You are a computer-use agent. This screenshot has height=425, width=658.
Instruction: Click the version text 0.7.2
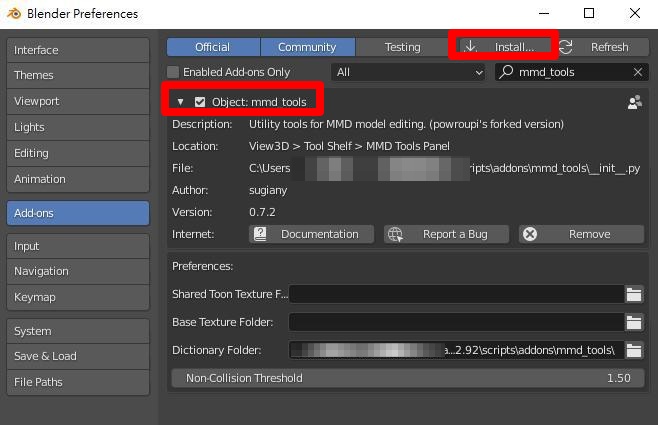pyautogui.click(x=262, y=212)
